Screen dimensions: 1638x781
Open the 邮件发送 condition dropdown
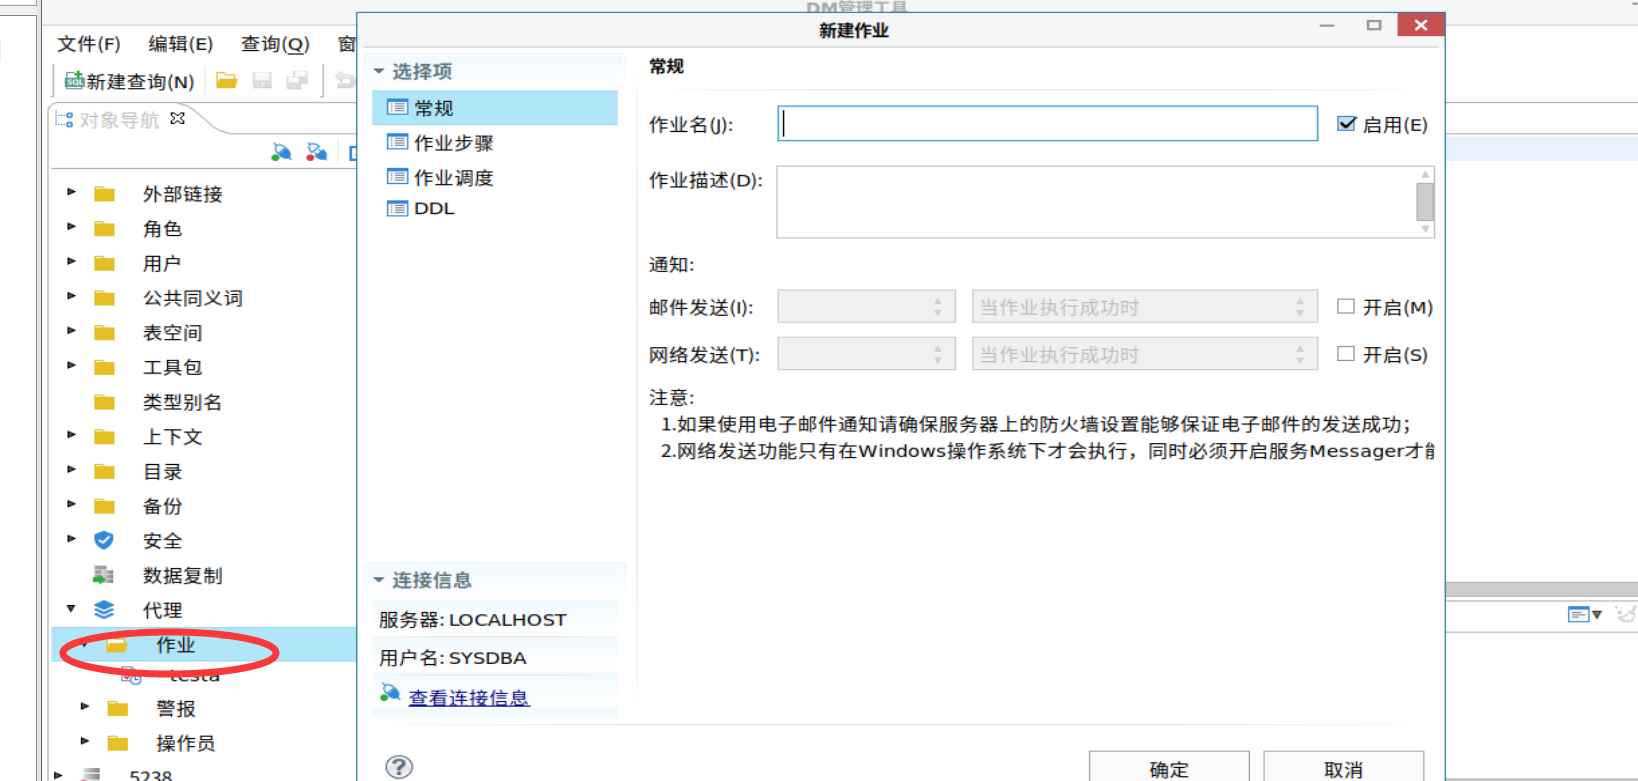tap(1144, 306)
